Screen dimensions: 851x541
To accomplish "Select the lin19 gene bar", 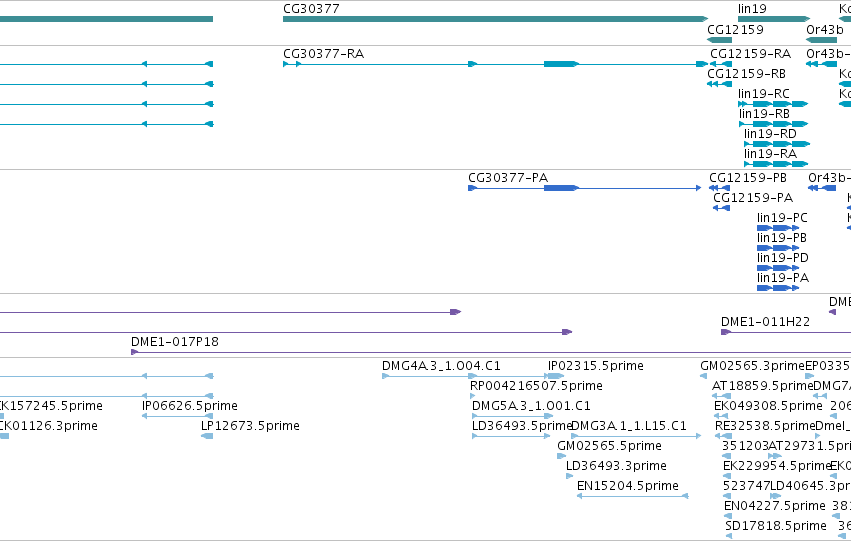I will coord(774,20).
